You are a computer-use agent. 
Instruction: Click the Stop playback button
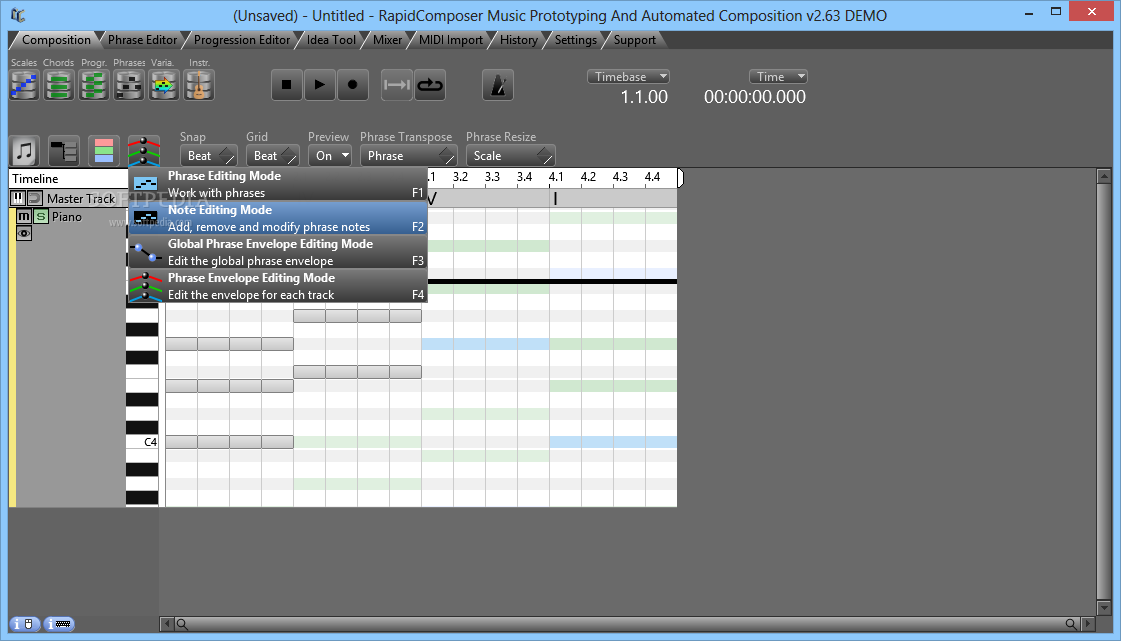point(287,85)
